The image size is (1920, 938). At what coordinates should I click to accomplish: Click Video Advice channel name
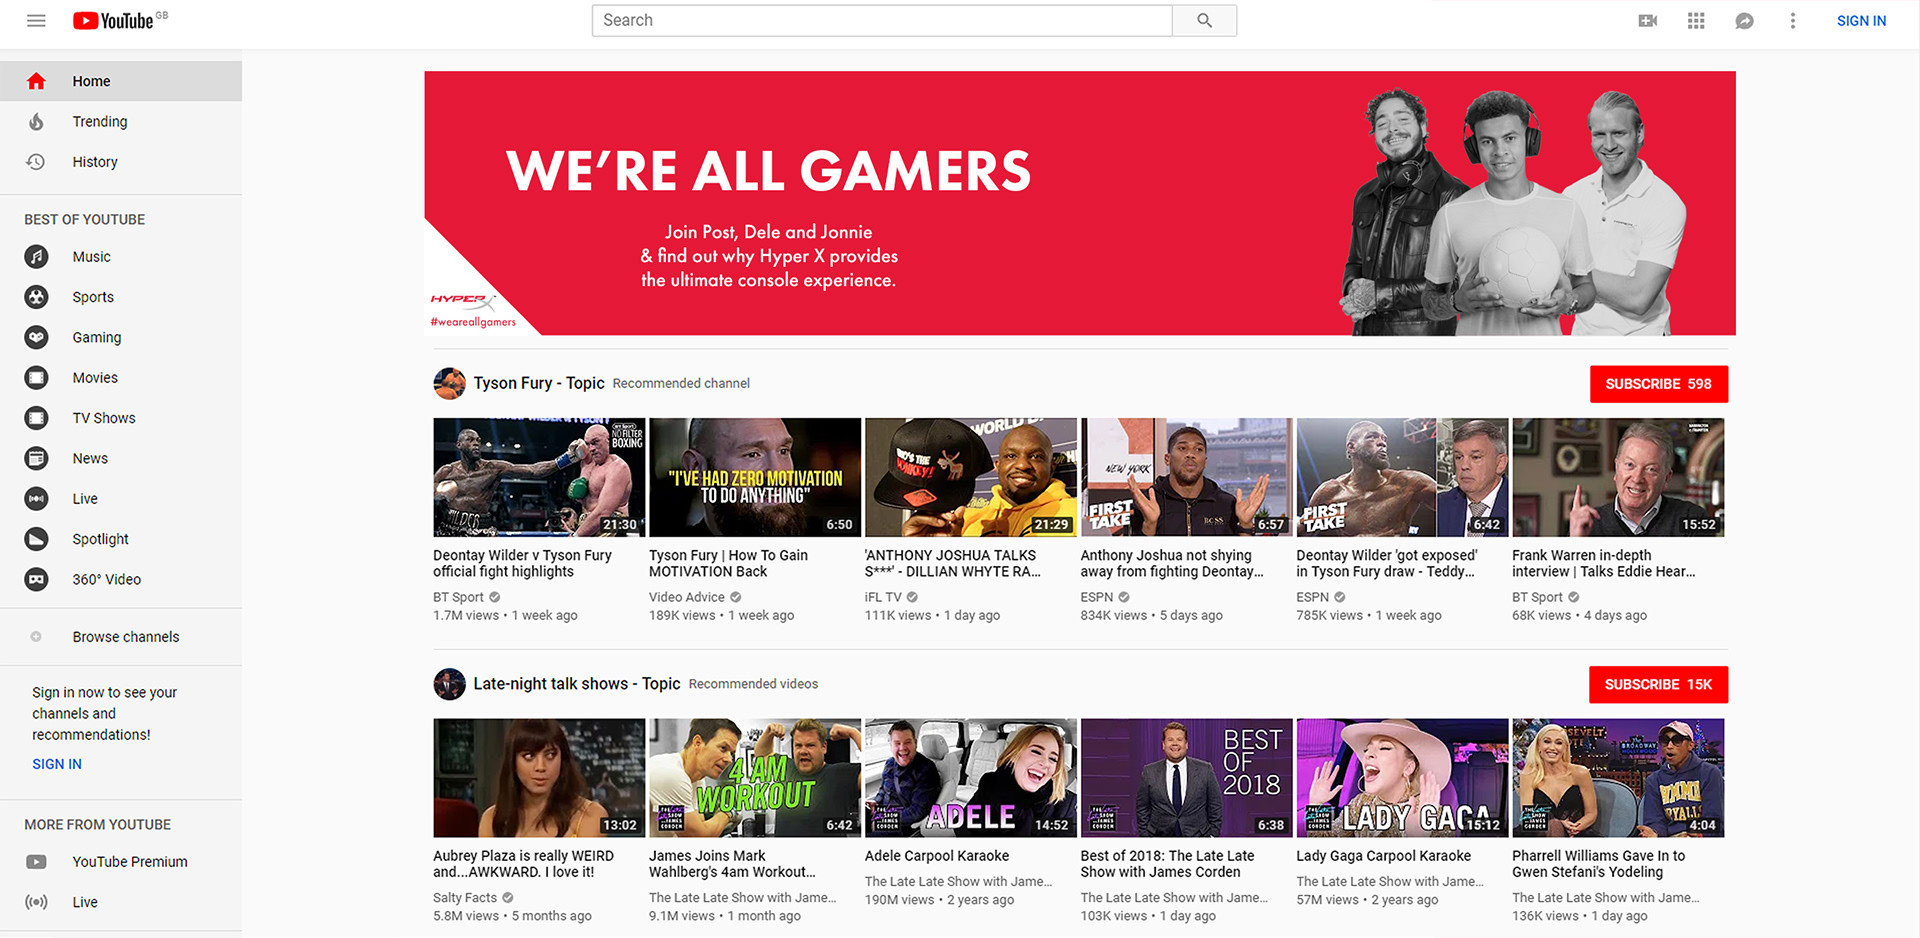pyautogui.click(x=687, y=597)
